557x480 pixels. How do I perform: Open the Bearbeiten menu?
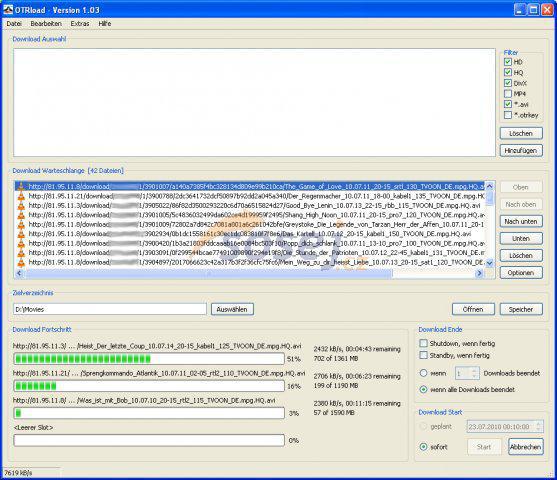click(46, 23)
